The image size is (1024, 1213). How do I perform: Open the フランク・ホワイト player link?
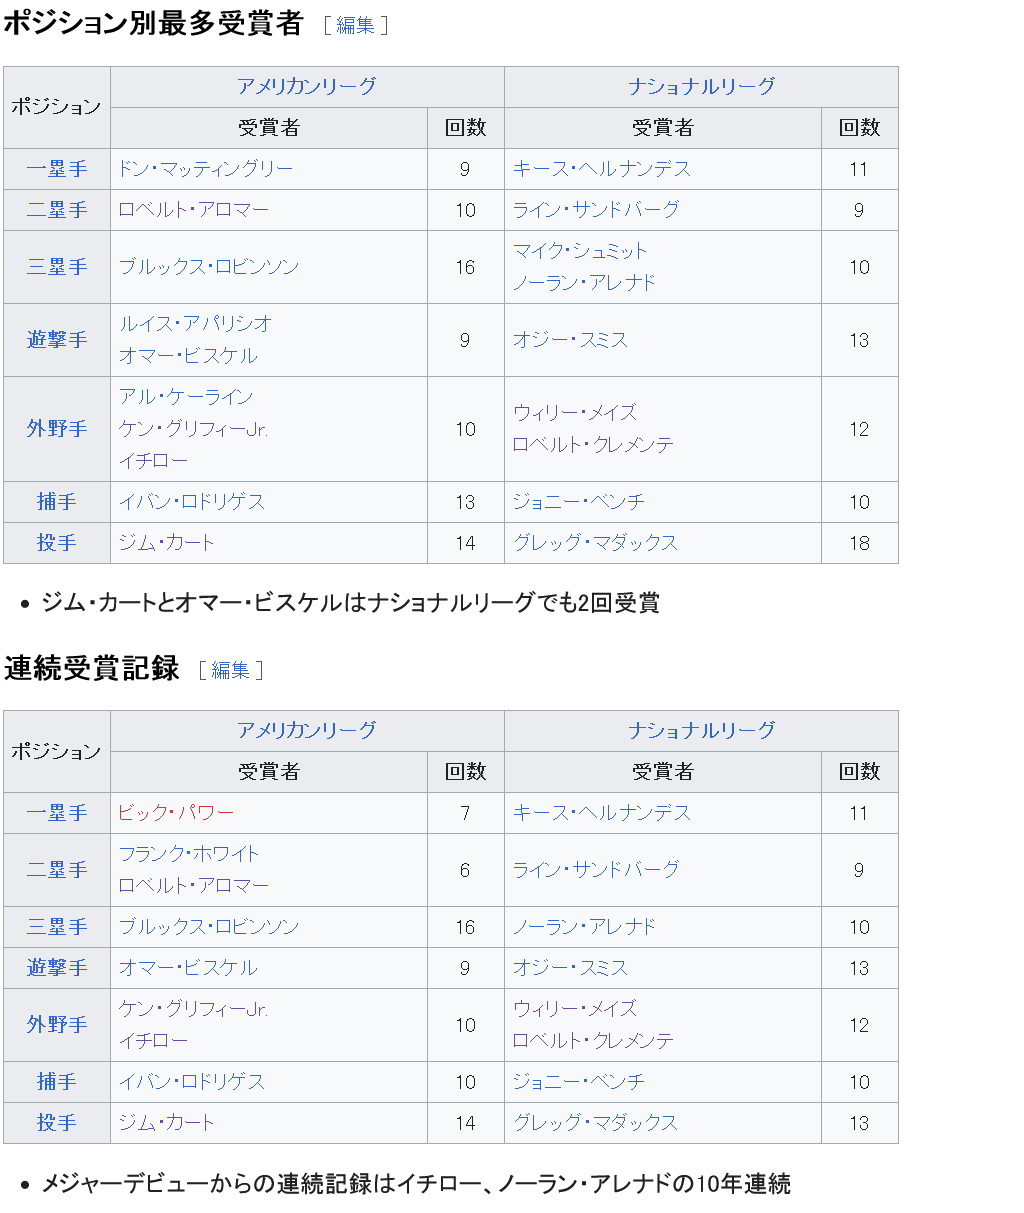click(189, 854)
